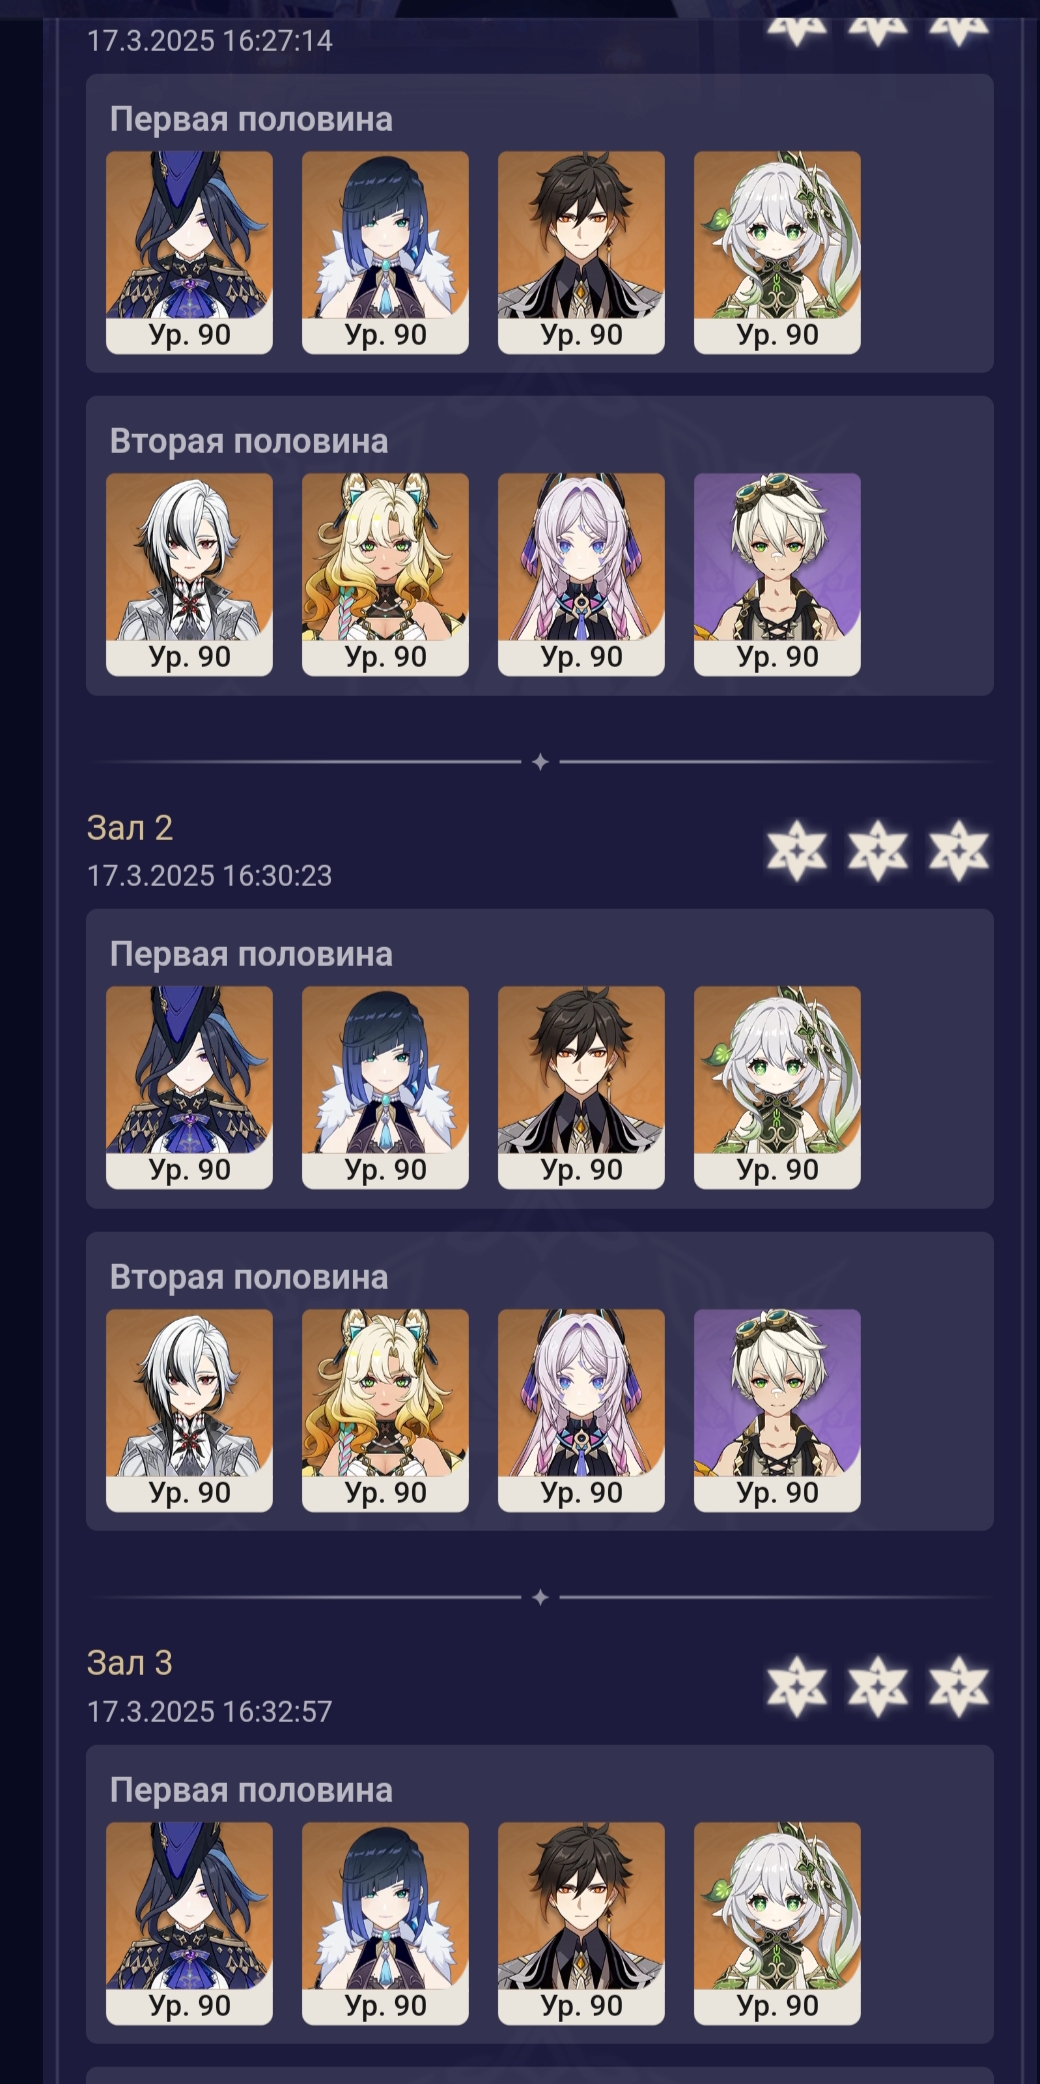Click timestamp 17.3.2025 16:30:23
The image size is (1040, 2084).
[209, 876]
